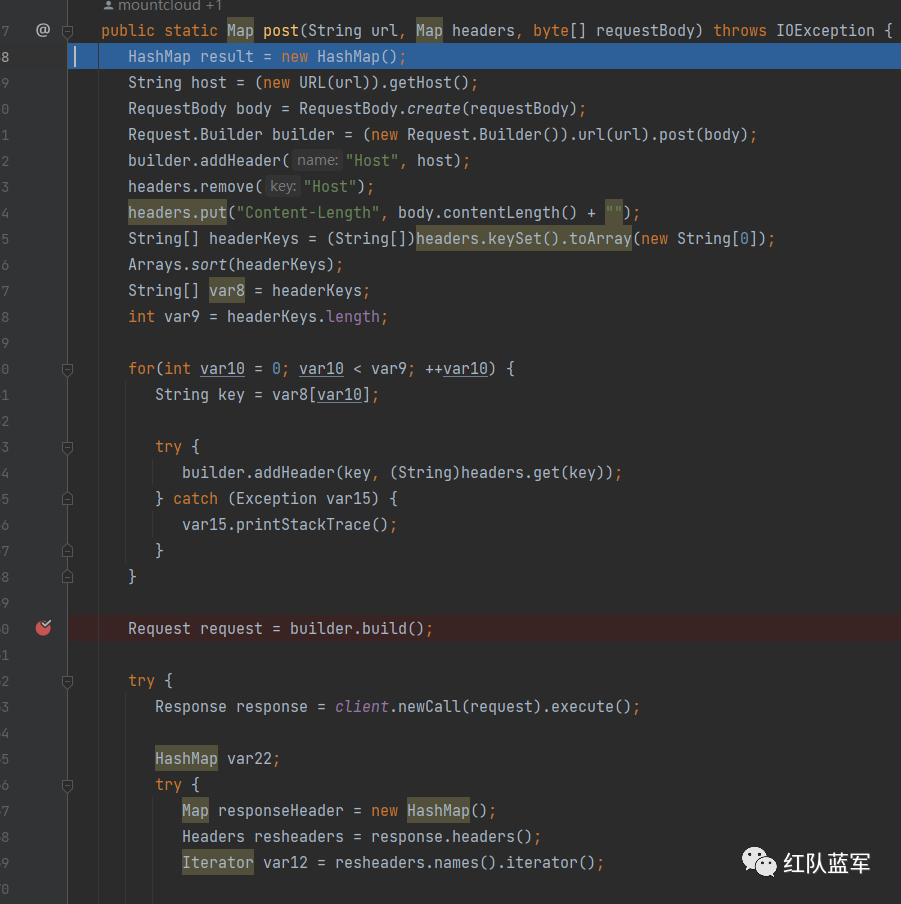Toggle the breakpoint on builder.build() line
The width and height of the screenshot is (901, 904).
click(43, 628)
